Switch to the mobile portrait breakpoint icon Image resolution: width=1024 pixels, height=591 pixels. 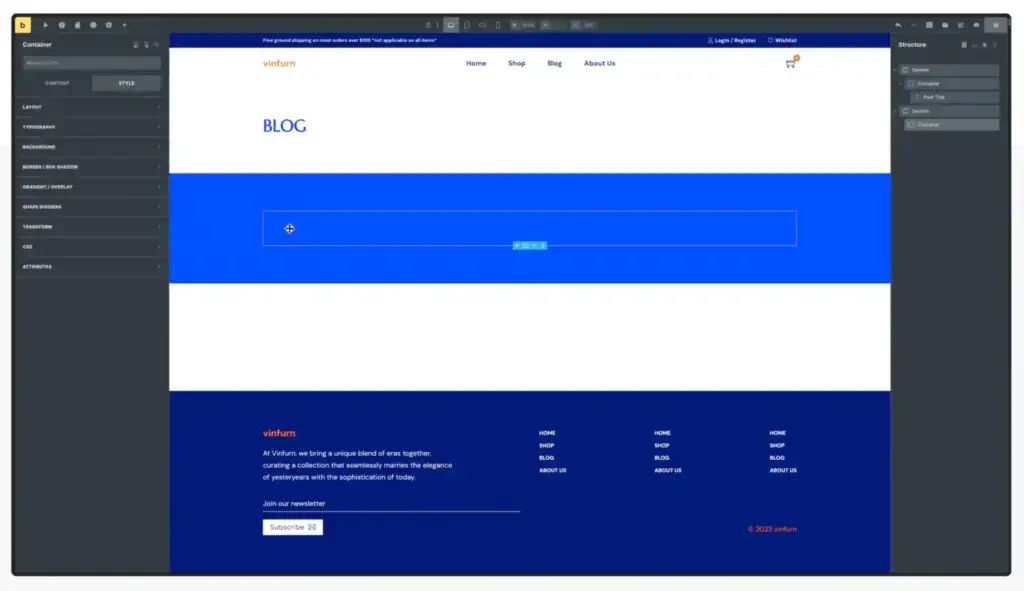[x=498, y=24]
